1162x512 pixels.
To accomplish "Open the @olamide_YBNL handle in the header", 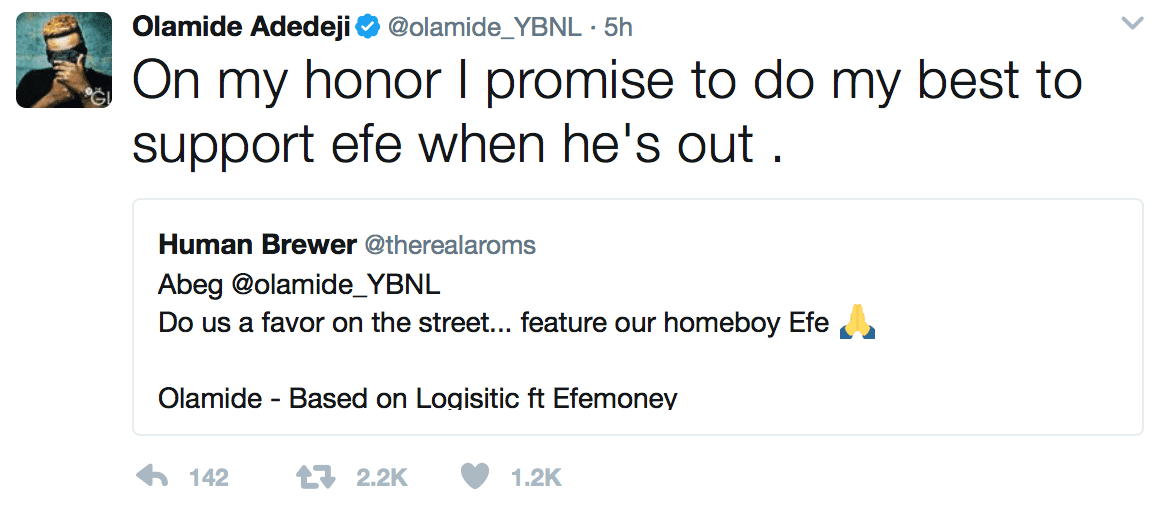I will coord(484,27).
